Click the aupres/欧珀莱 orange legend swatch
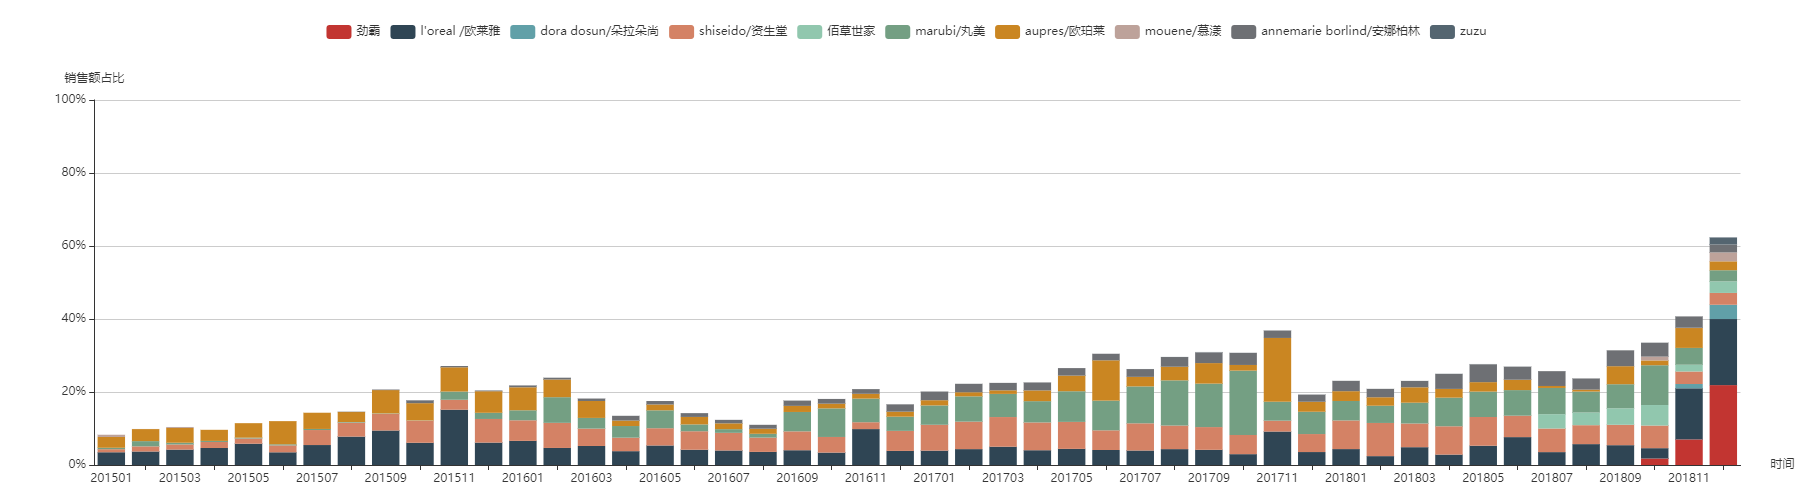Screen dimensions: 1813x500 pyautogui.click(x=1007, y=32)
